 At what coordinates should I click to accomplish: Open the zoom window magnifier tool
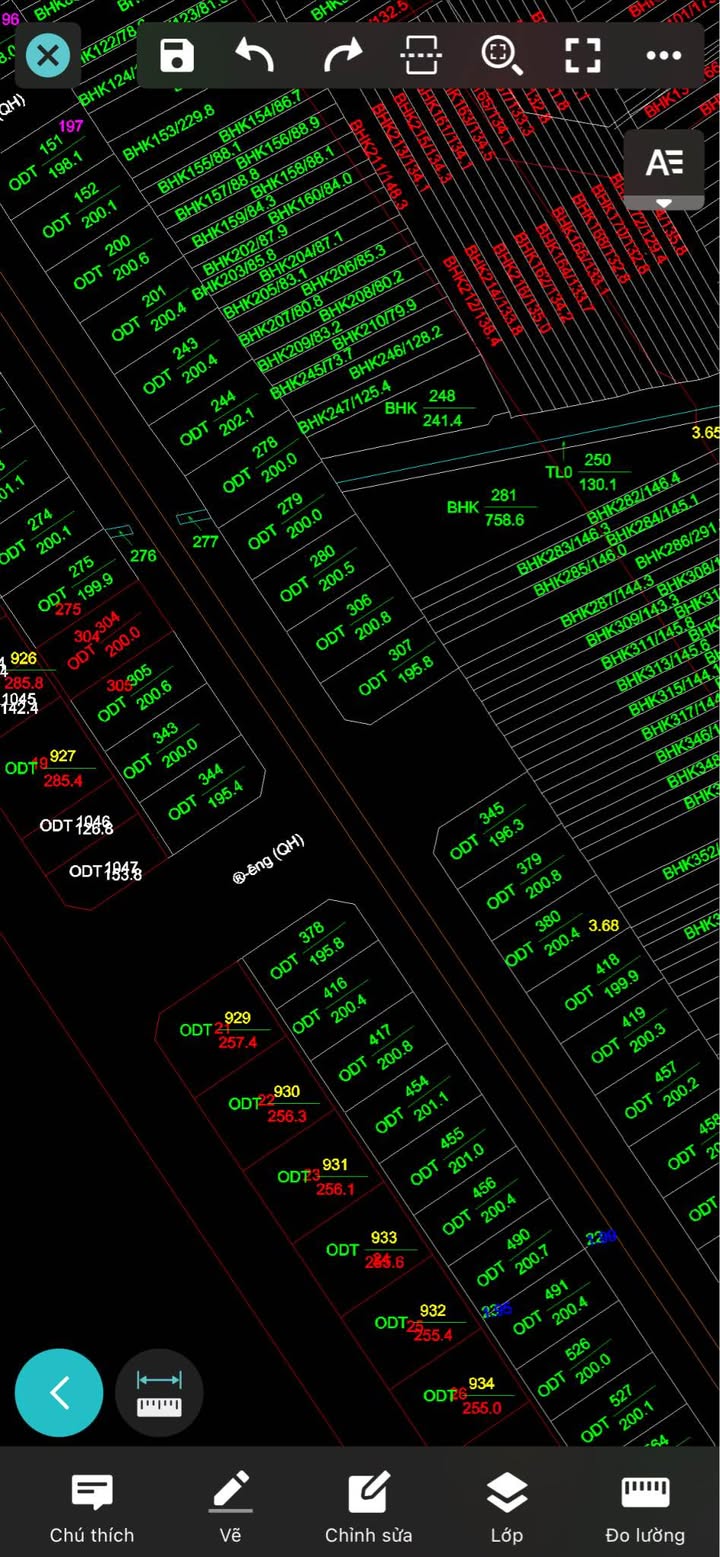pyautogui.click(x=502, y=56)
